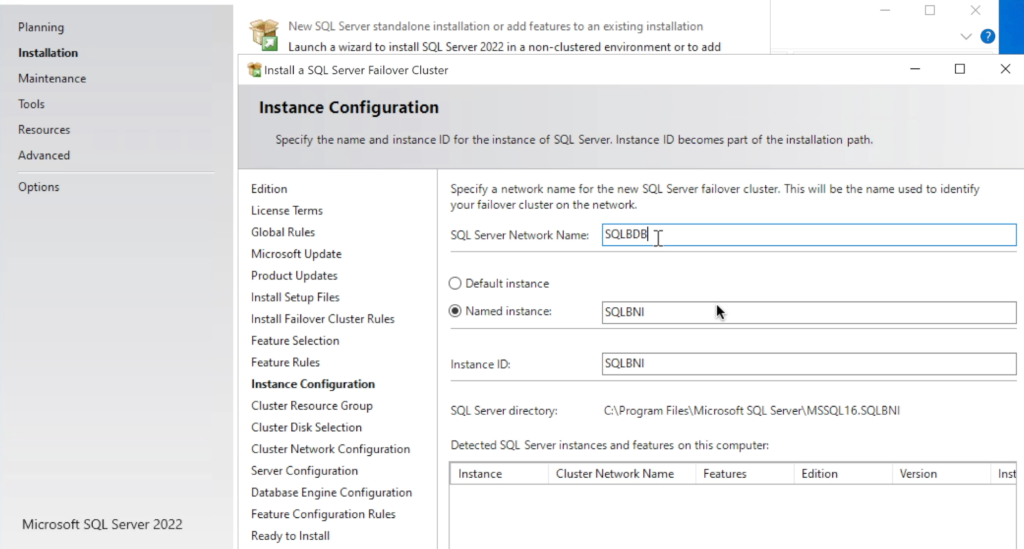Click the Feature Configuration Rules wizard step
The height and width of the screenshot is (549, 1024).
(323, 514)
